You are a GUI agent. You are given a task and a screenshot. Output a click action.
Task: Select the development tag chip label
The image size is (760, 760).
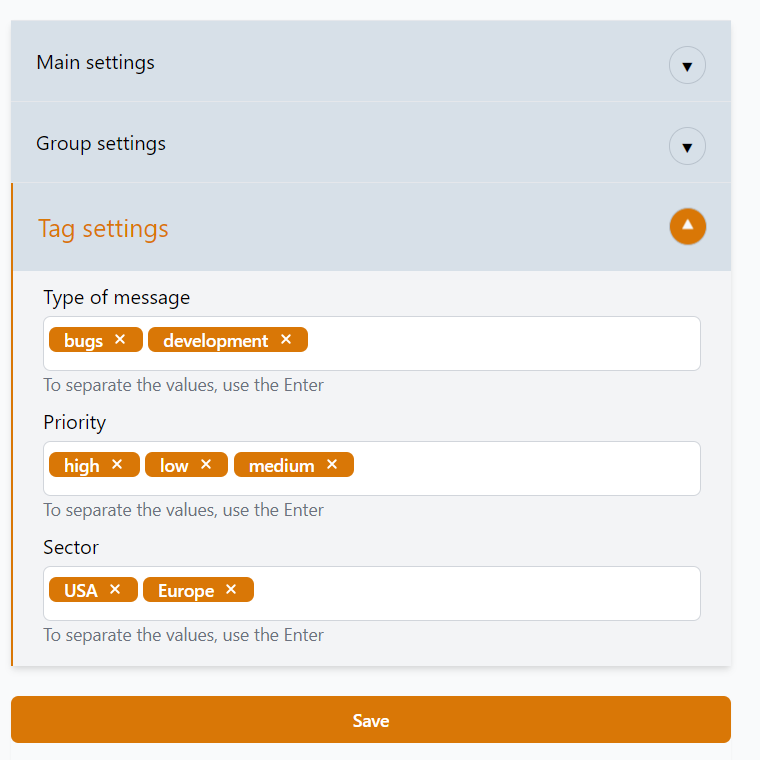click(x=215, y=341)
